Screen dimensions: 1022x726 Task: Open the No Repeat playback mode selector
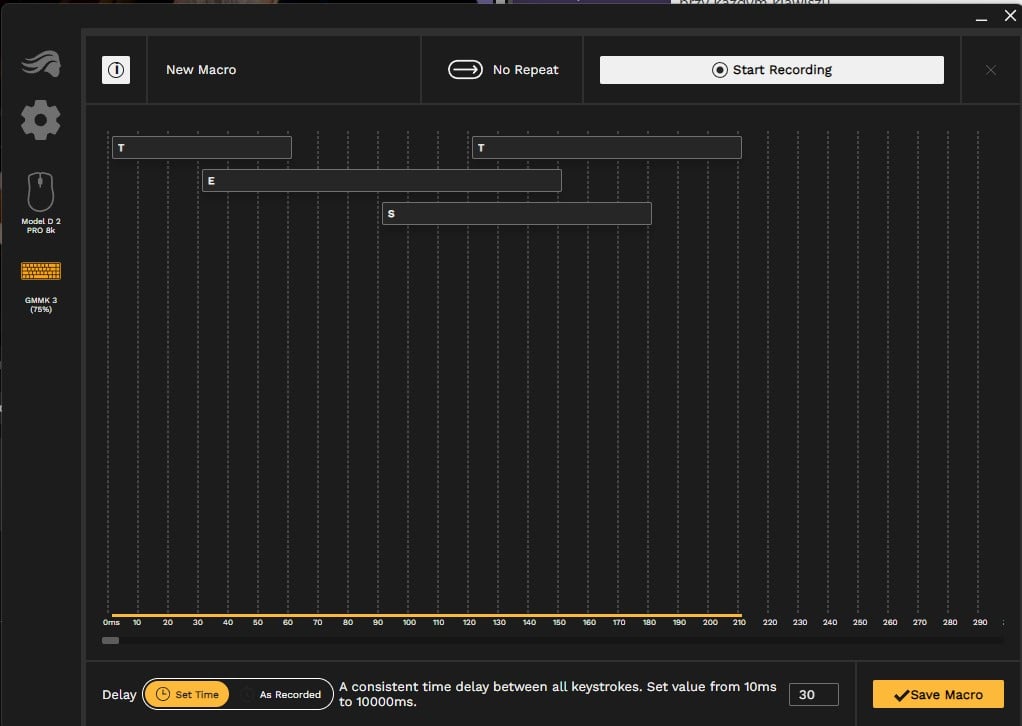(x=503, y=70)
